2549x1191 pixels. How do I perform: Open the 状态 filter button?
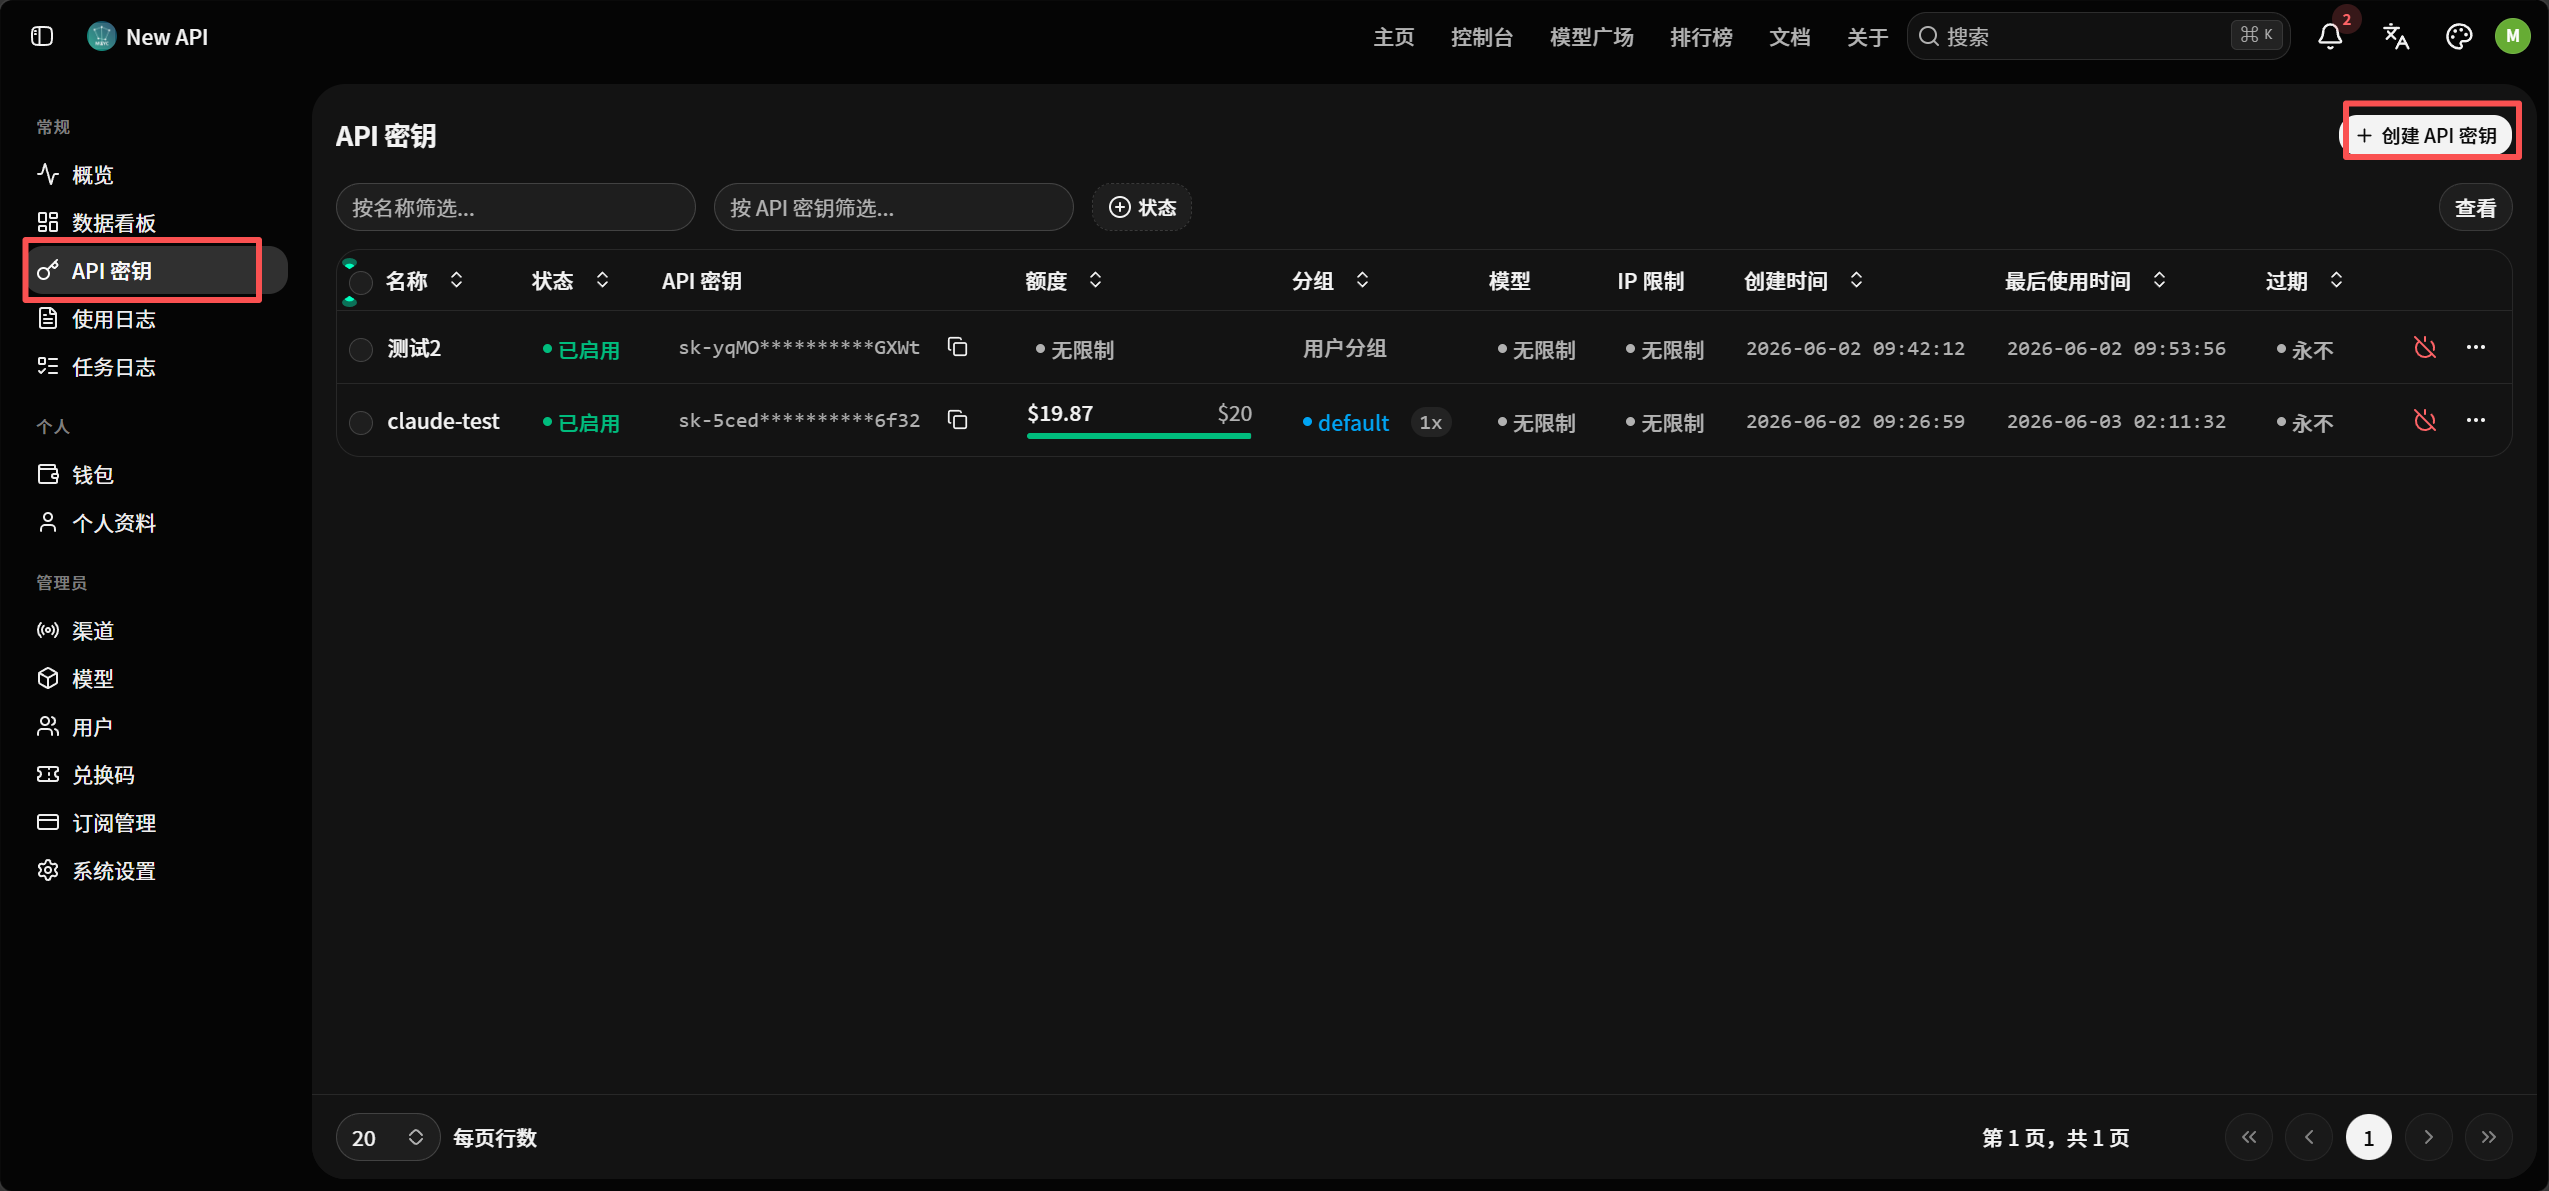(1142, 207)
